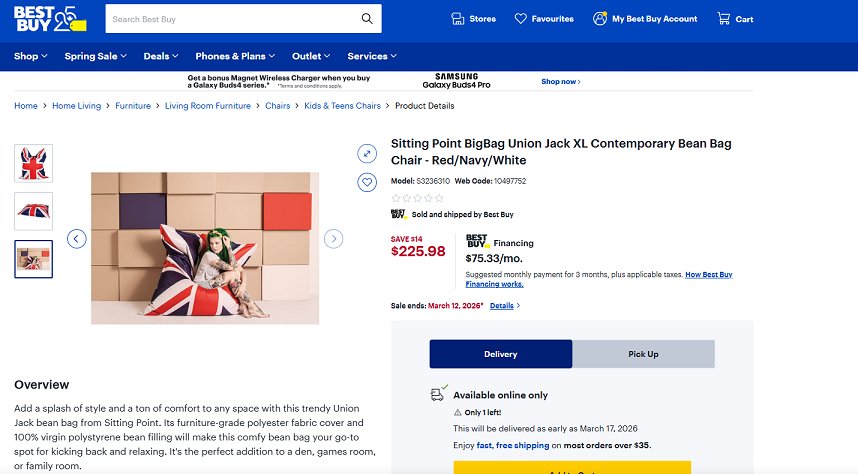This screenshot has width=858, height=474.
Task: Show previous product image
Action: (77, 239)
